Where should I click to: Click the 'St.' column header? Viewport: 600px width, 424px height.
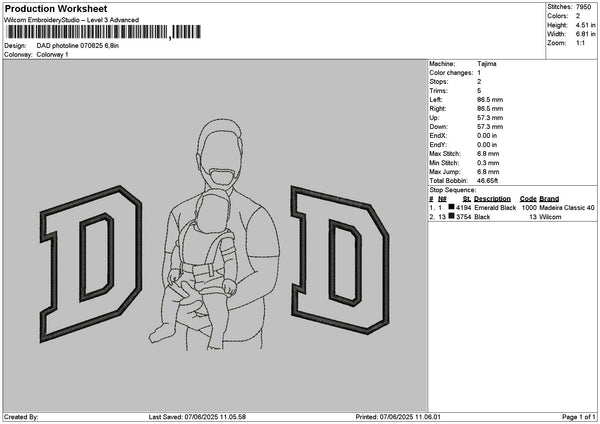click(466, 199)
